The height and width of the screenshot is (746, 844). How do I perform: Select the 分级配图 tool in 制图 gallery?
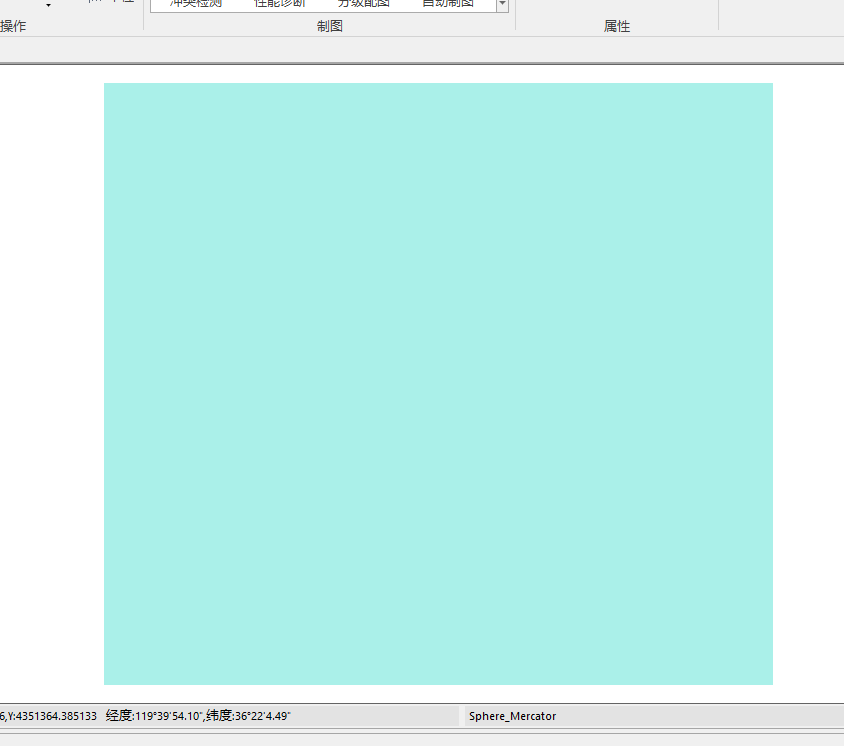coord(364,3)
